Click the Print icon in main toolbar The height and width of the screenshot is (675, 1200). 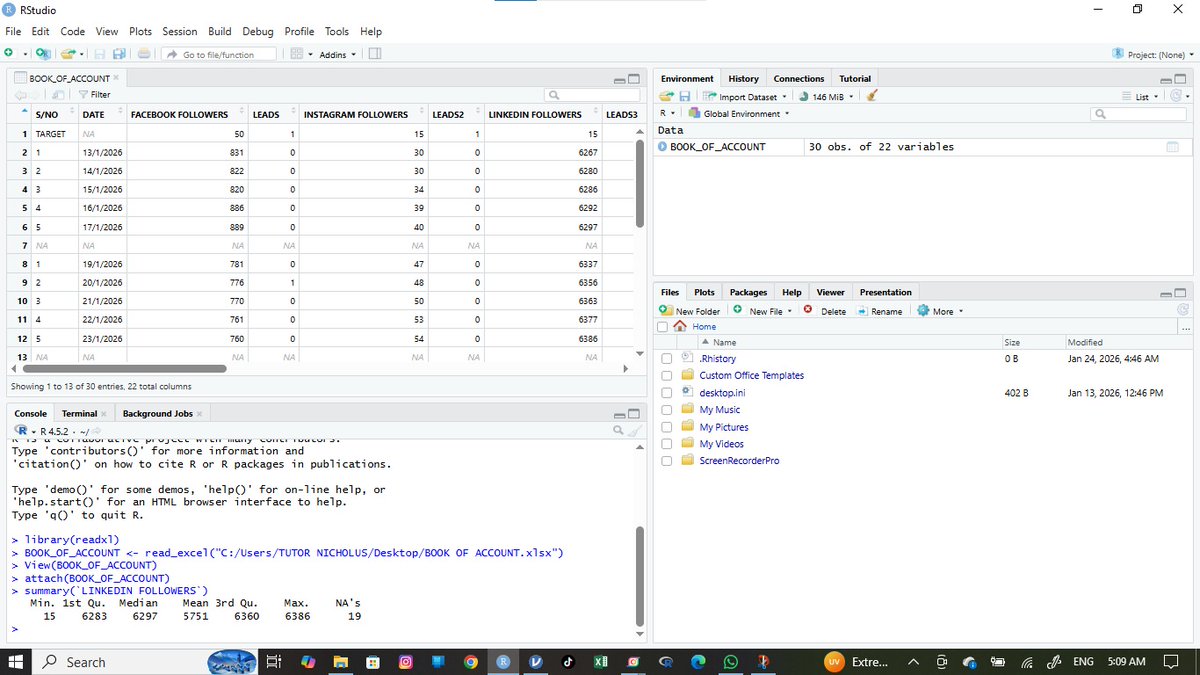click(x=144, y=53)
